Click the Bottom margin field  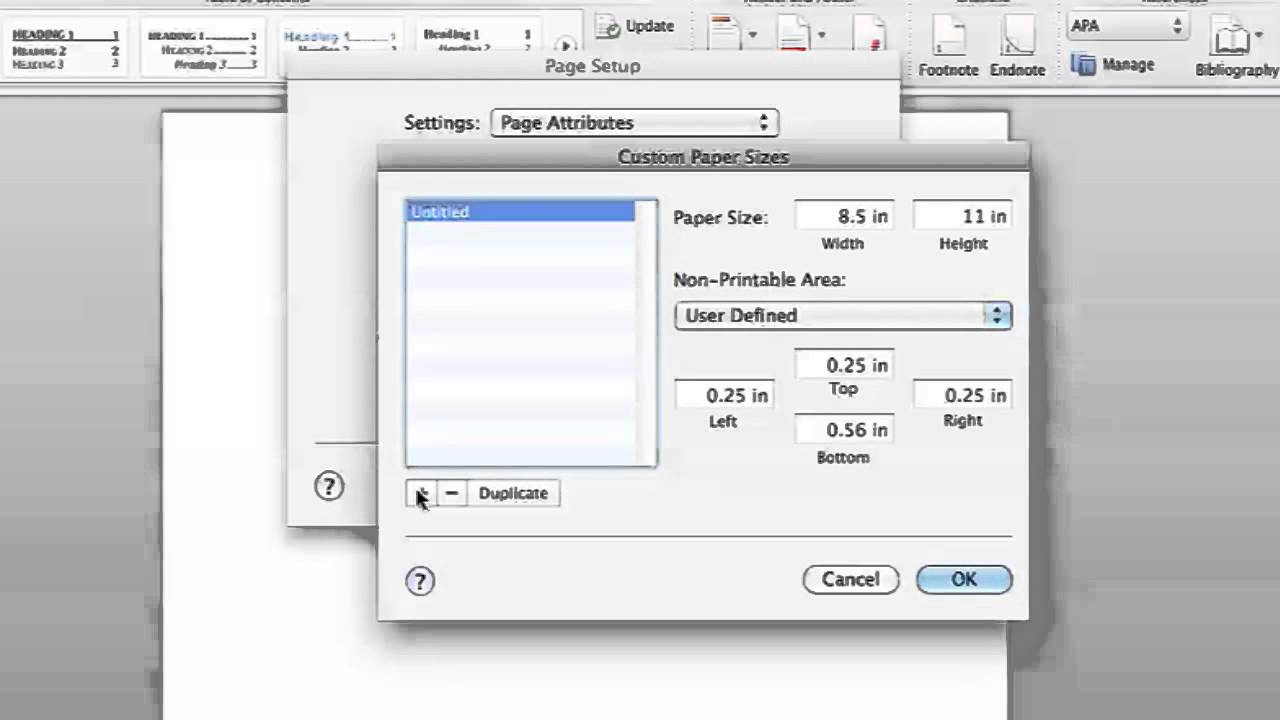click(x=843, y=430)
